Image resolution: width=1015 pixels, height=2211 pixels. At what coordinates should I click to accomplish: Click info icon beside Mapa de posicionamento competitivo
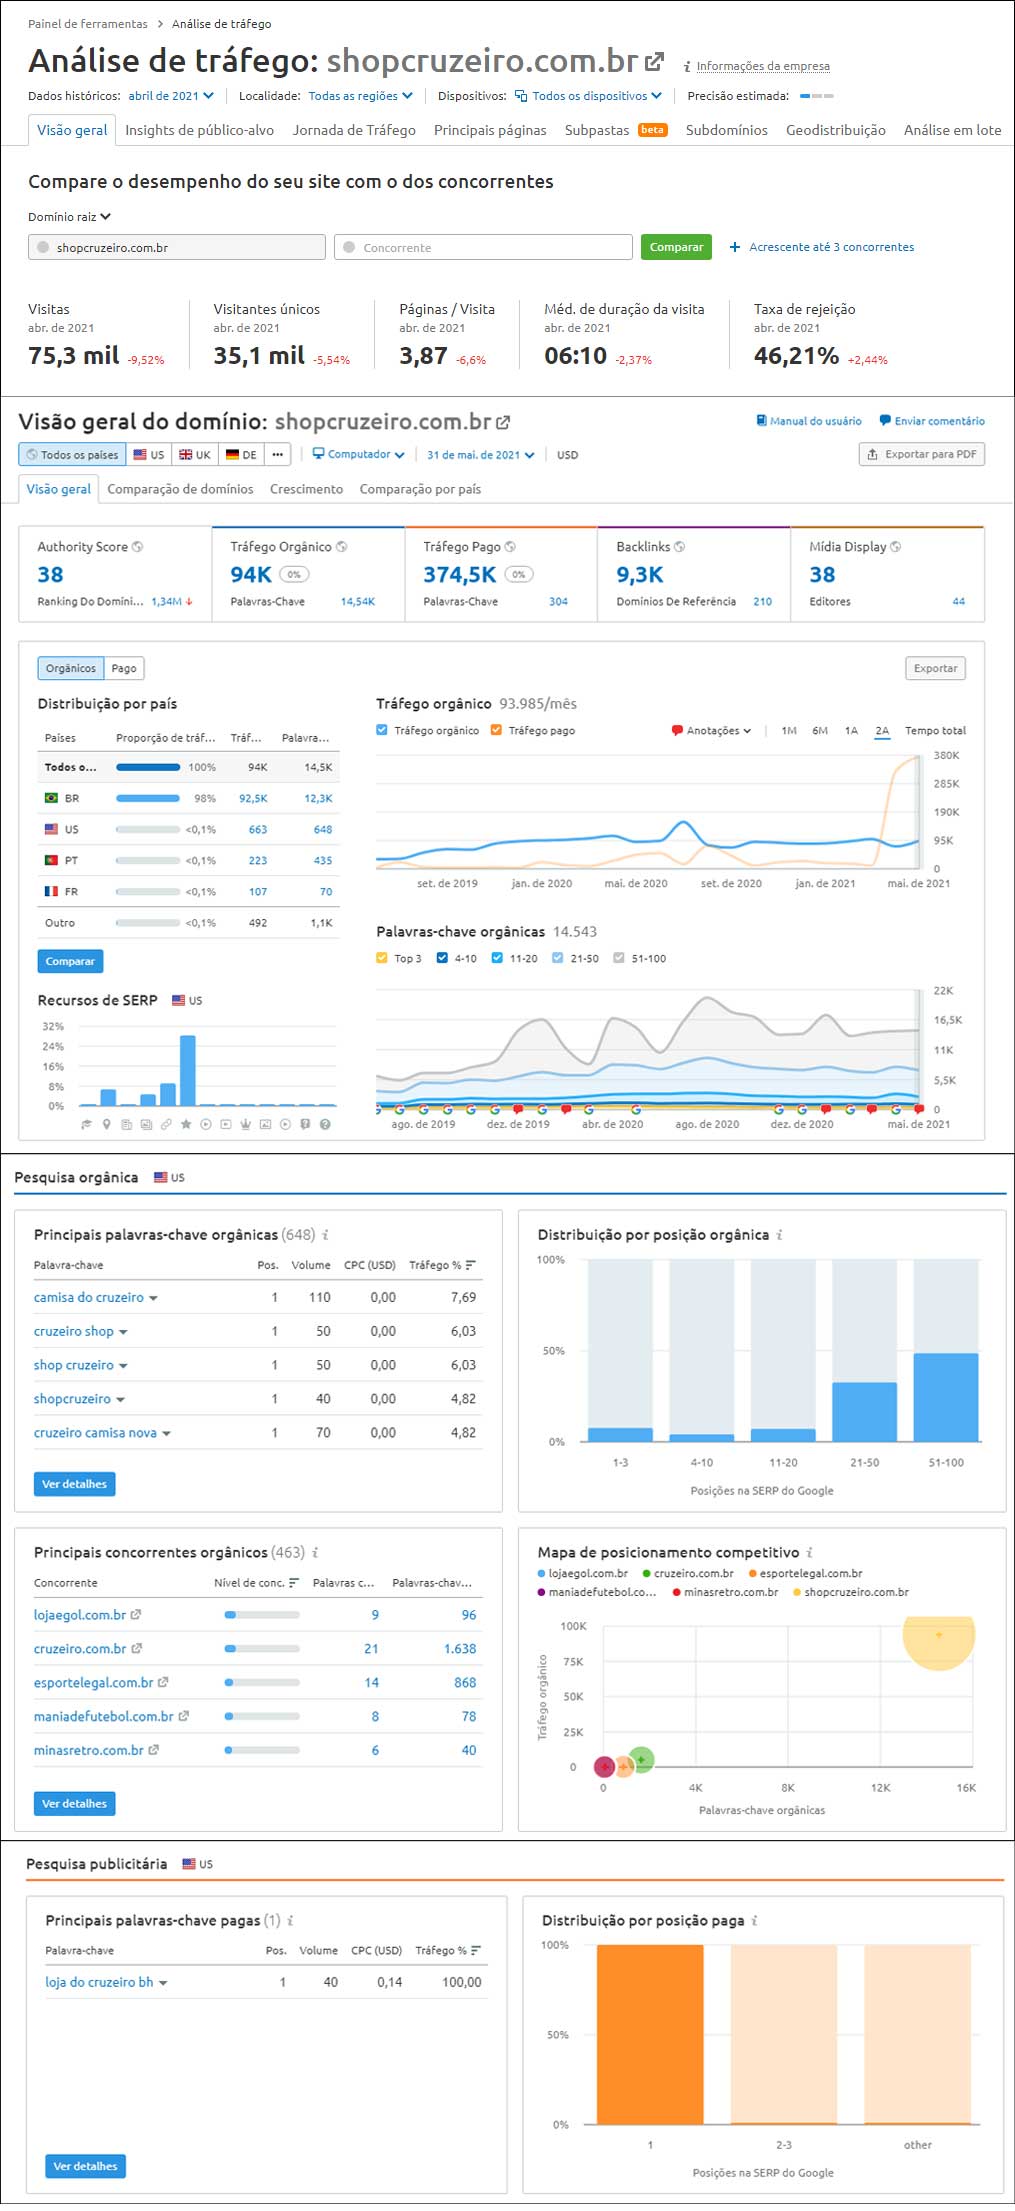(809, 1553)
